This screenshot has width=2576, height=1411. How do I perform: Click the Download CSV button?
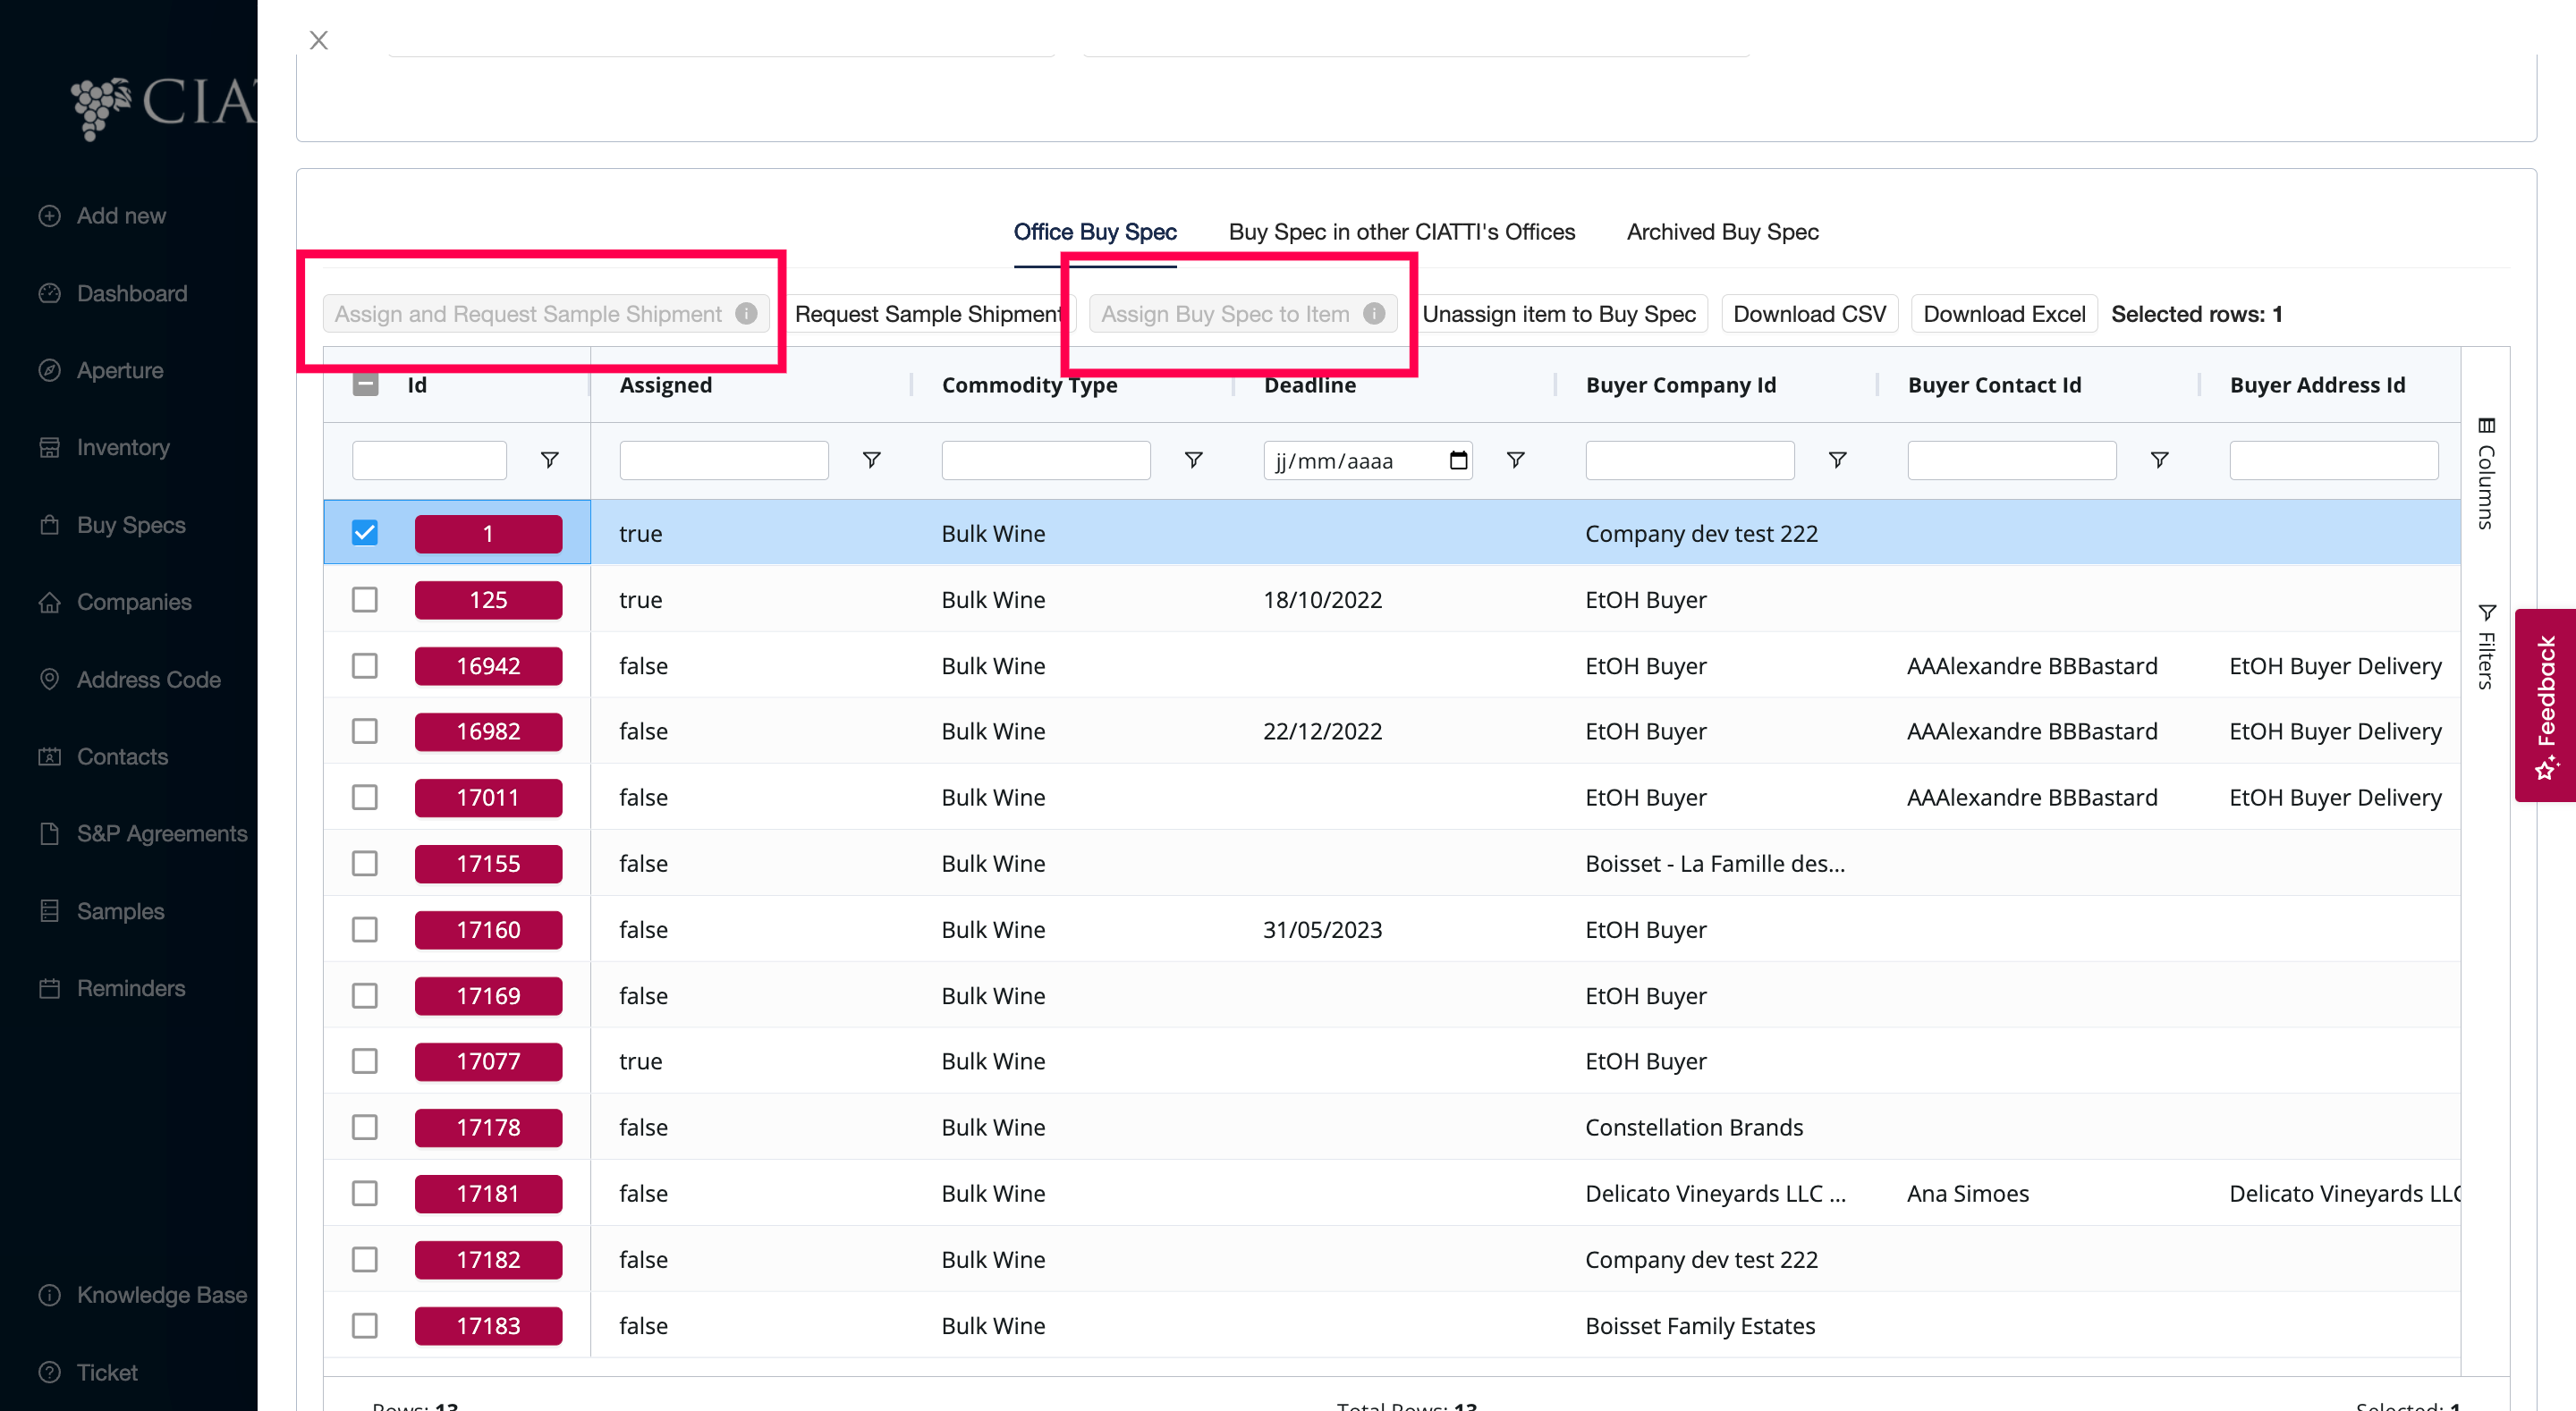(x=1809, y=314)
